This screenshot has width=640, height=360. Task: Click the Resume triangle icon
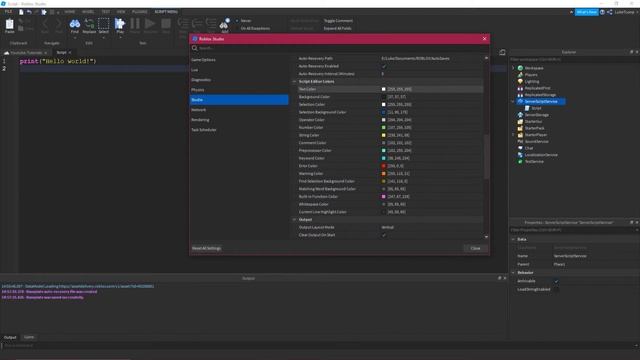[x=150, y=24]
